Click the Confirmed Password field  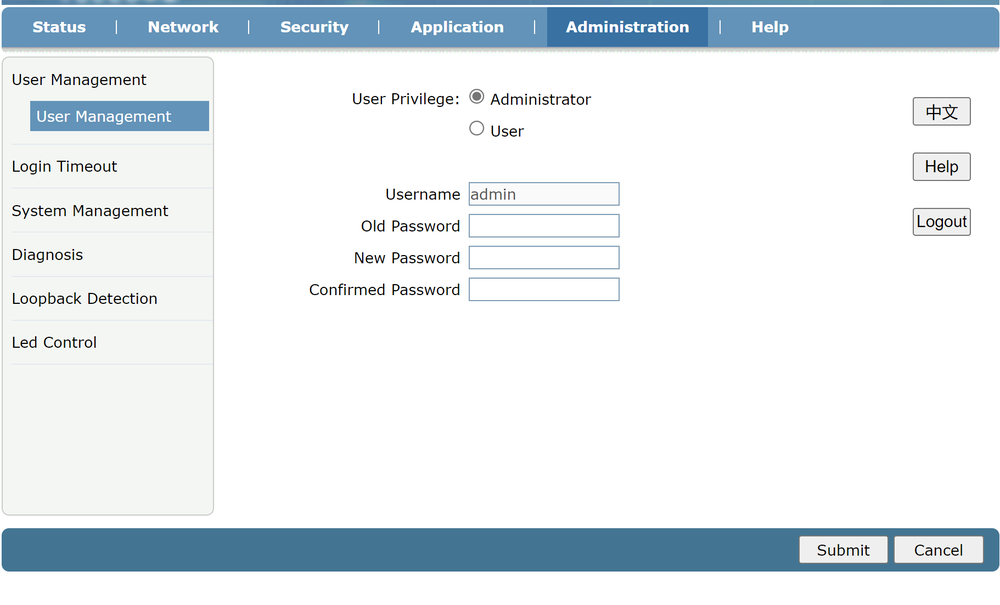[544, 290]
